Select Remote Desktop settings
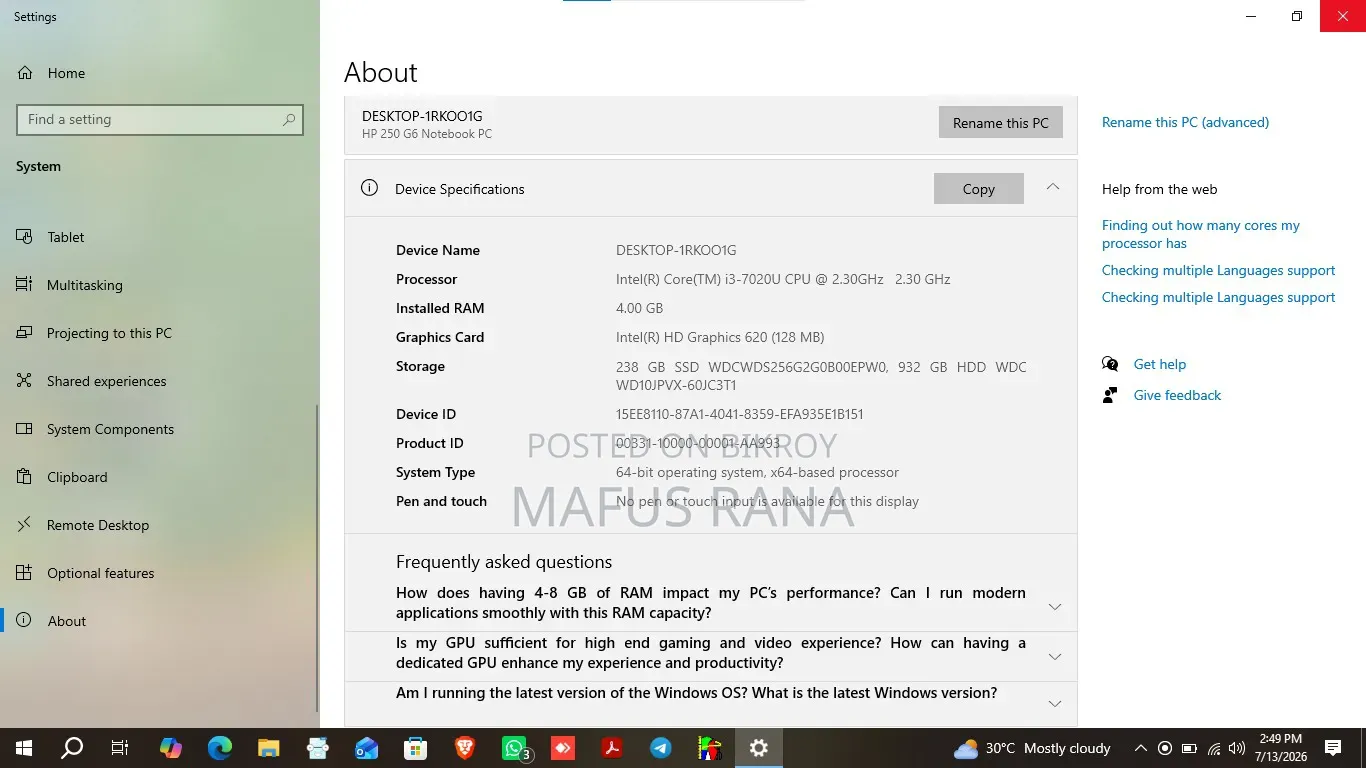This screenshot has width=1366, height=768. [98, 525]
